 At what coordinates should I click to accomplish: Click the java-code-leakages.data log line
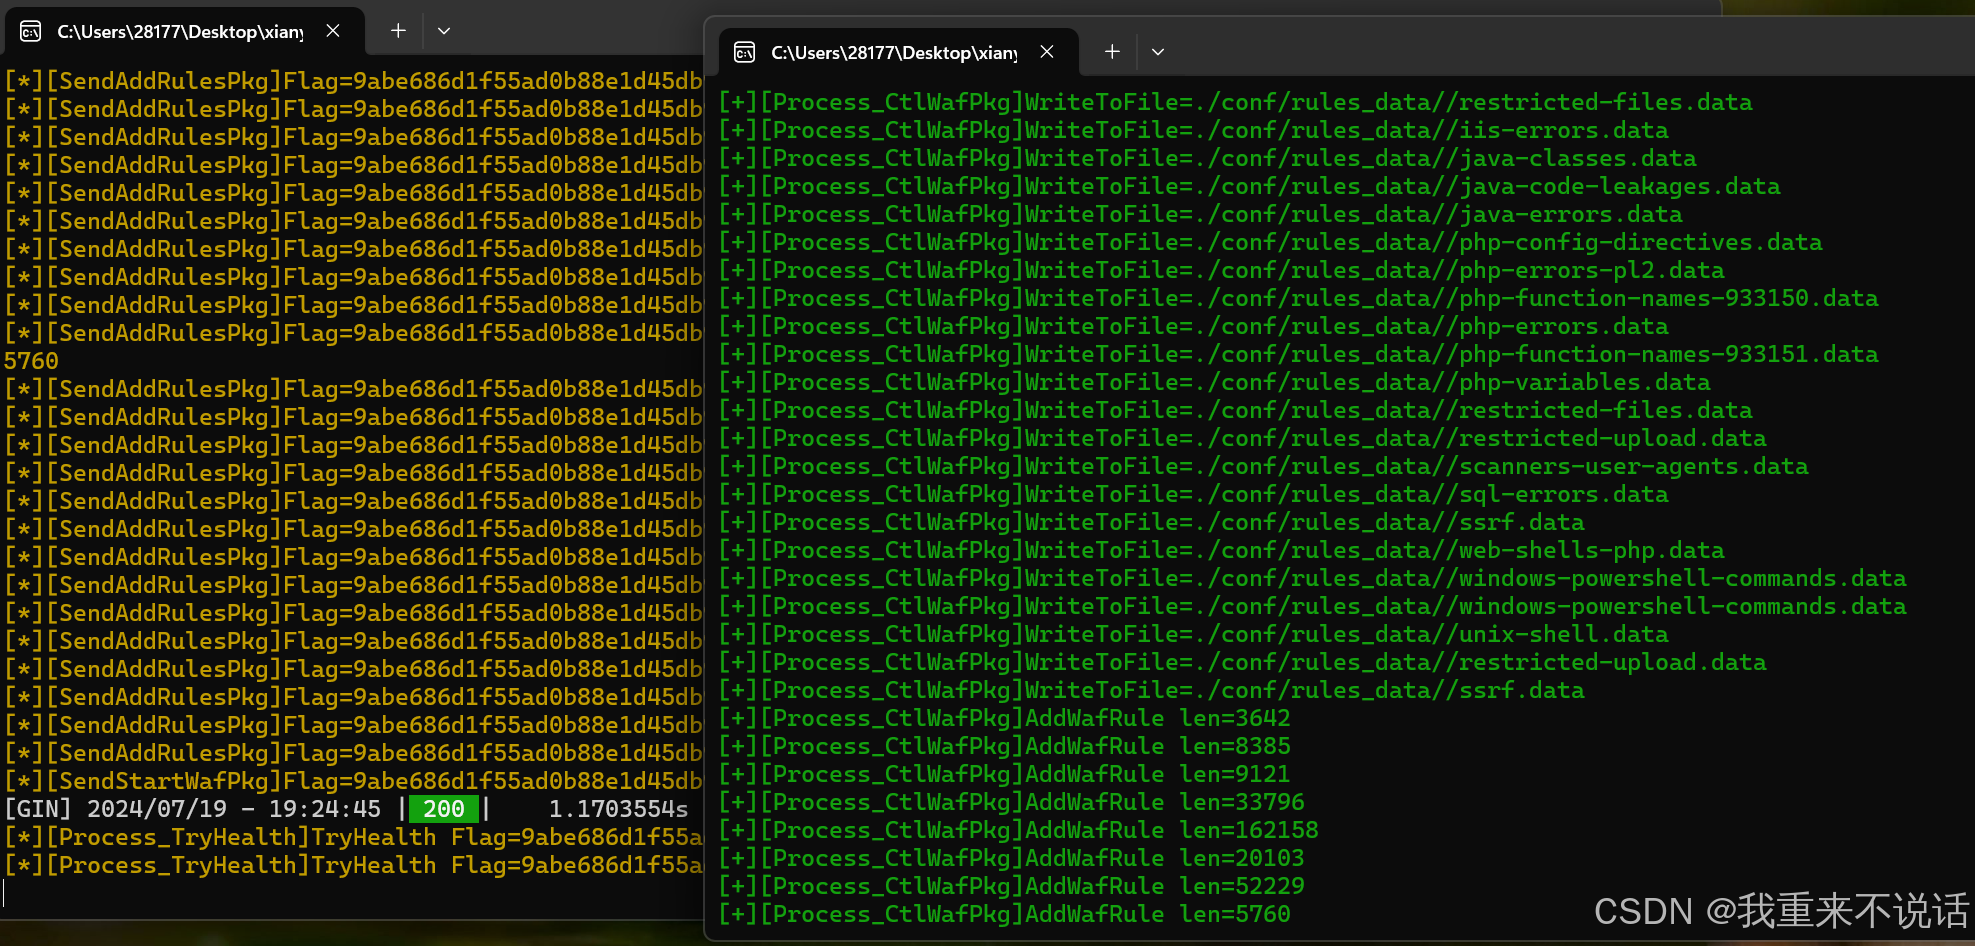(1250, 187)
